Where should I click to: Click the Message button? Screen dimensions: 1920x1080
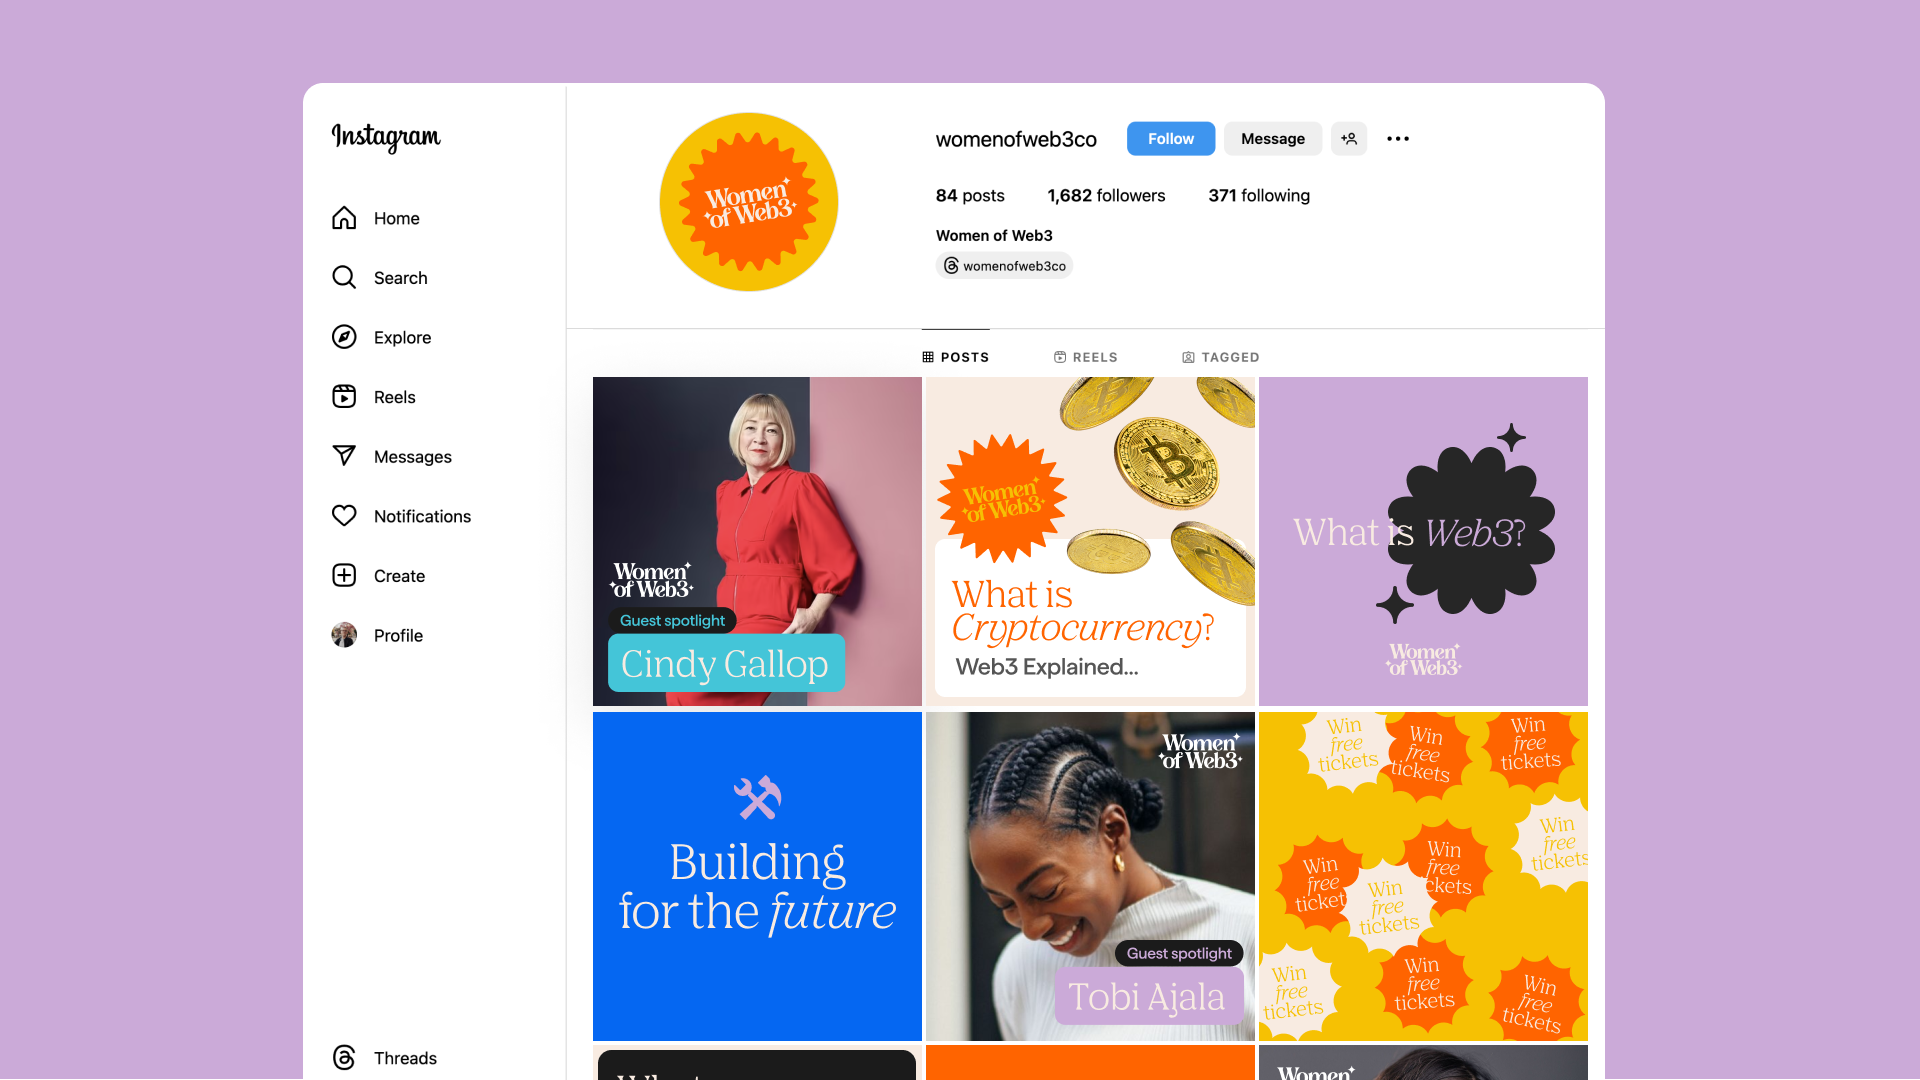pos(1273,139)
